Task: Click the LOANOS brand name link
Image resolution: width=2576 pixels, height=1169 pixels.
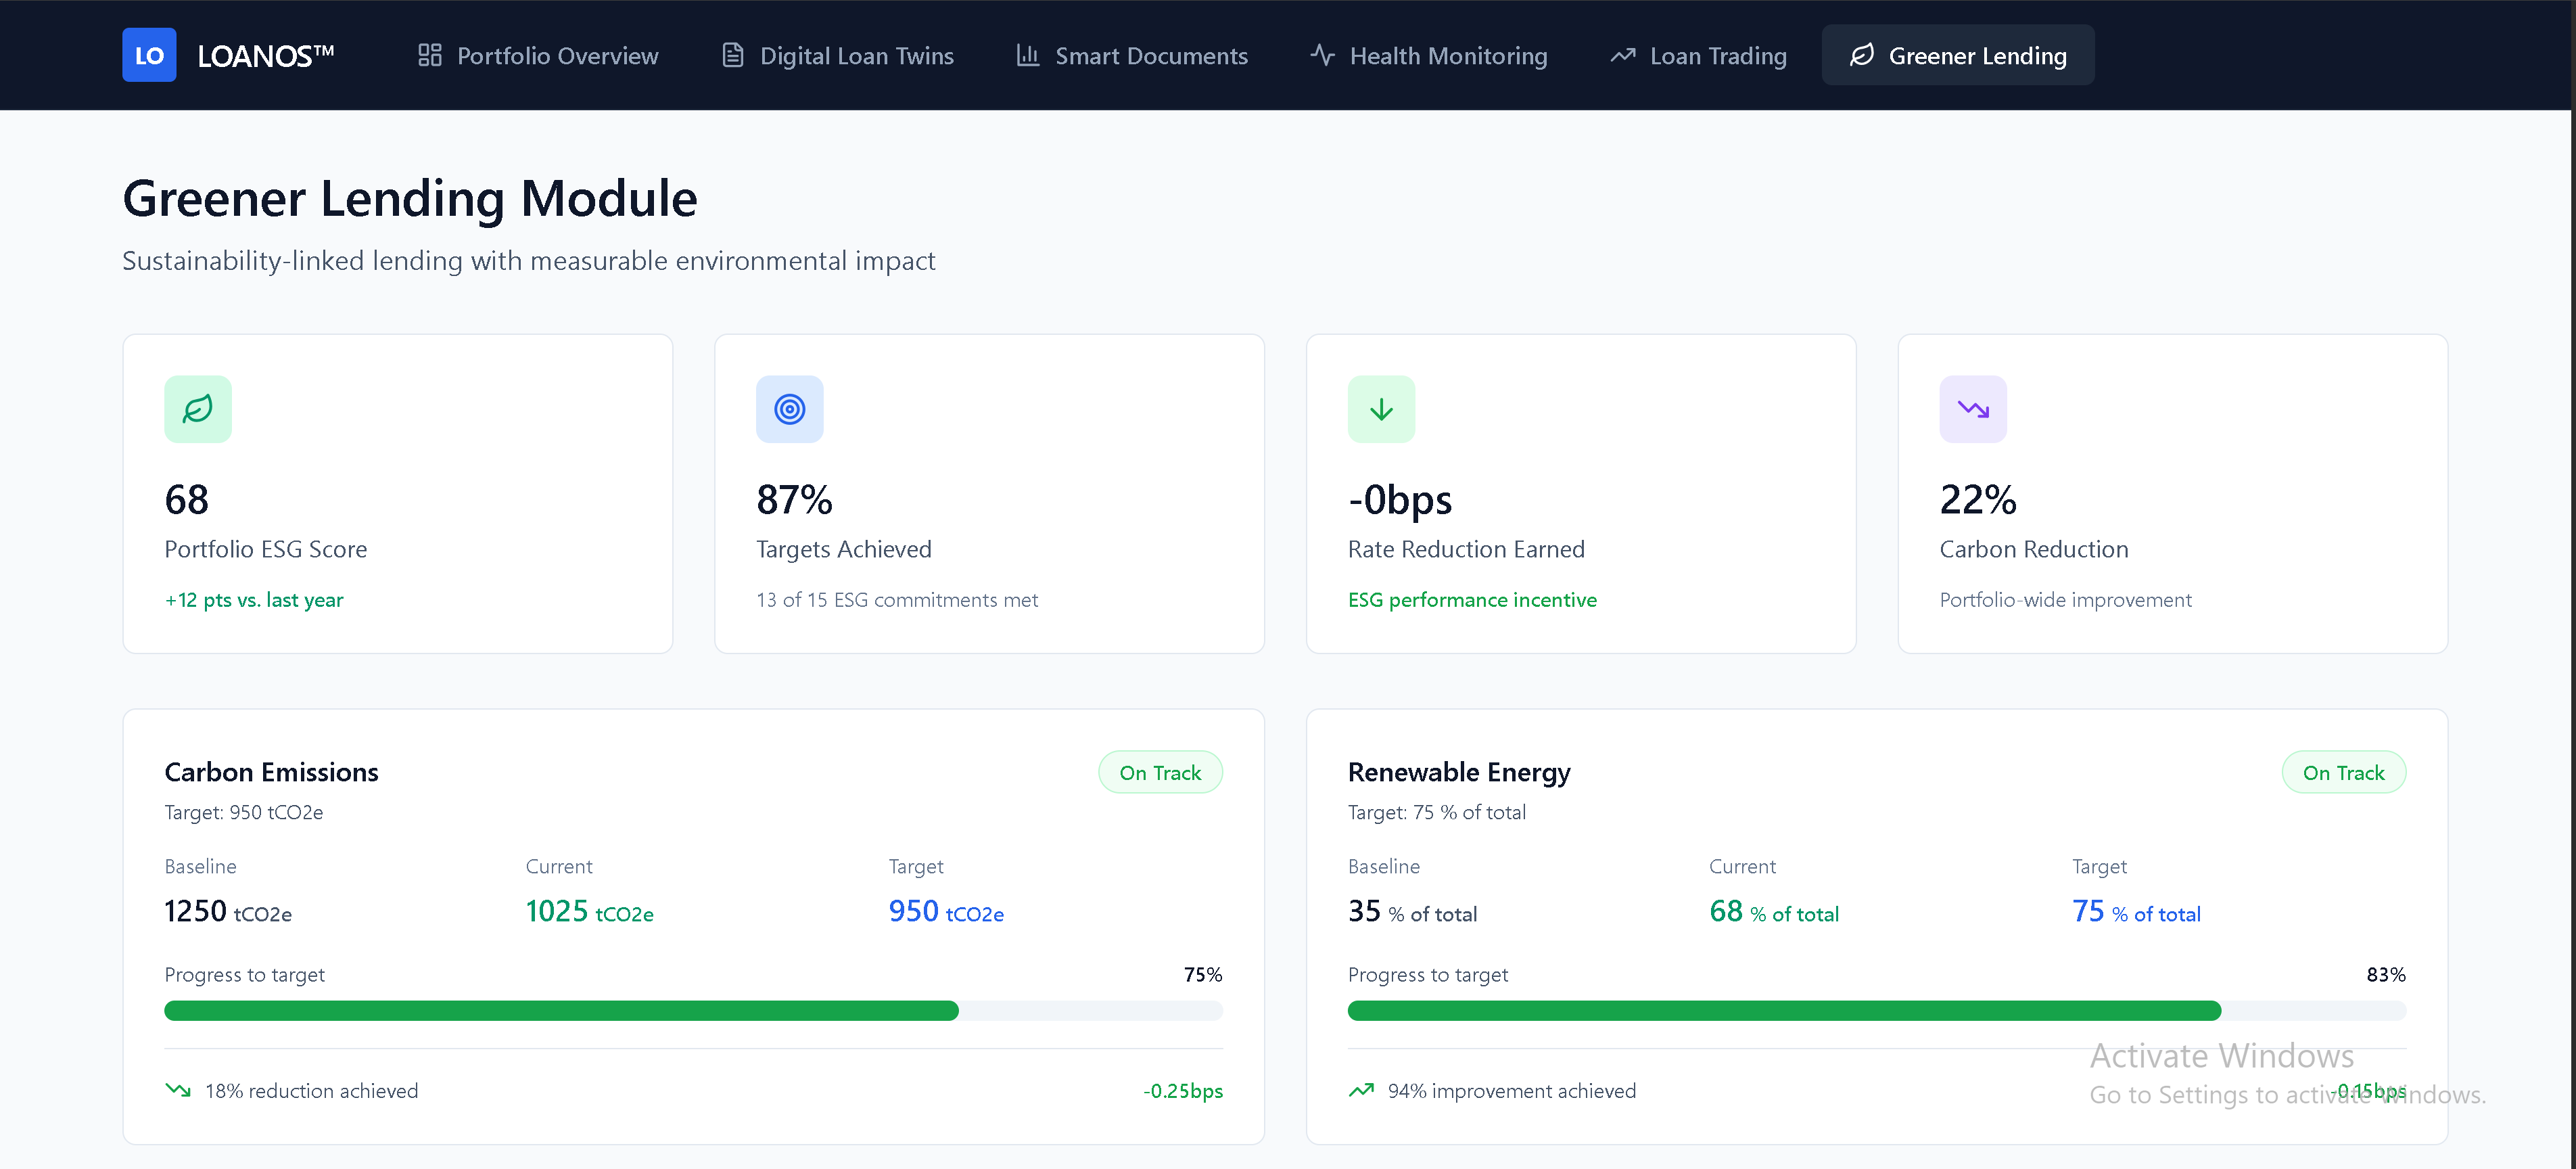Action: [x=265, y=55]
